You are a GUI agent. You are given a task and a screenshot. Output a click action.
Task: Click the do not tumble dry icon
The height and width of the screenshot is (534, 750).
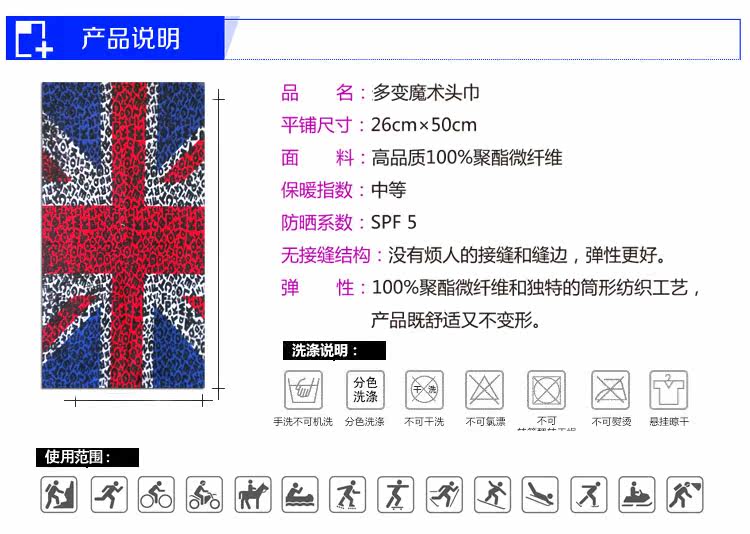click(x=546, y=390)
